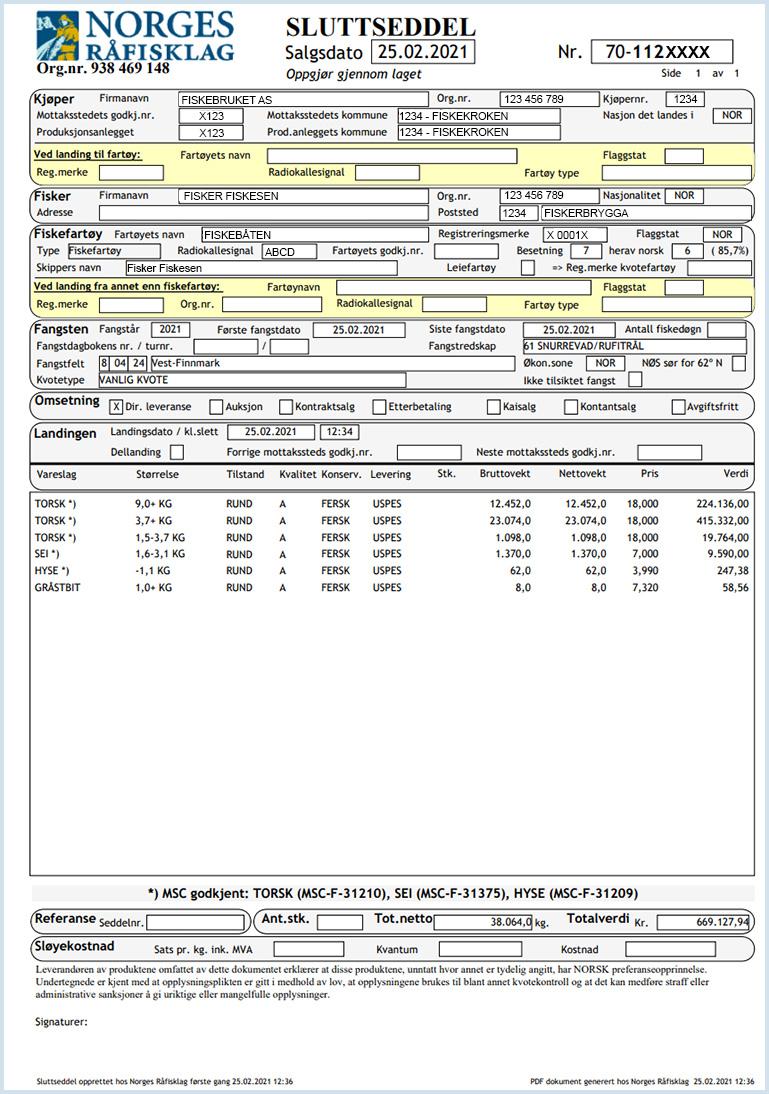This screenshot has height=1094, width=769.
Task: Enable the Kontraktsalg checkbox
Action: pyautogui.click(x=286, y=407)
